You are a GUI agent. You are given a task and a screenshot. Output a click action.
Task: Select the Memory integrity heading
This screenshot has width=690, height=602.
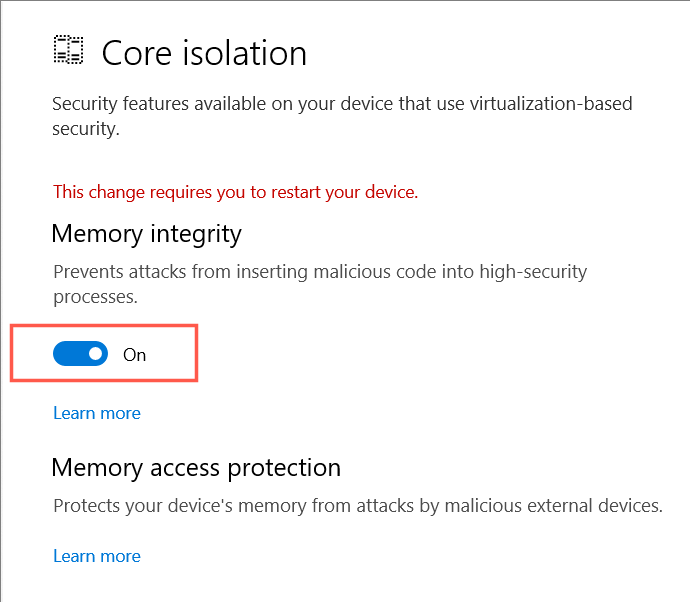[x=147, y=234]
